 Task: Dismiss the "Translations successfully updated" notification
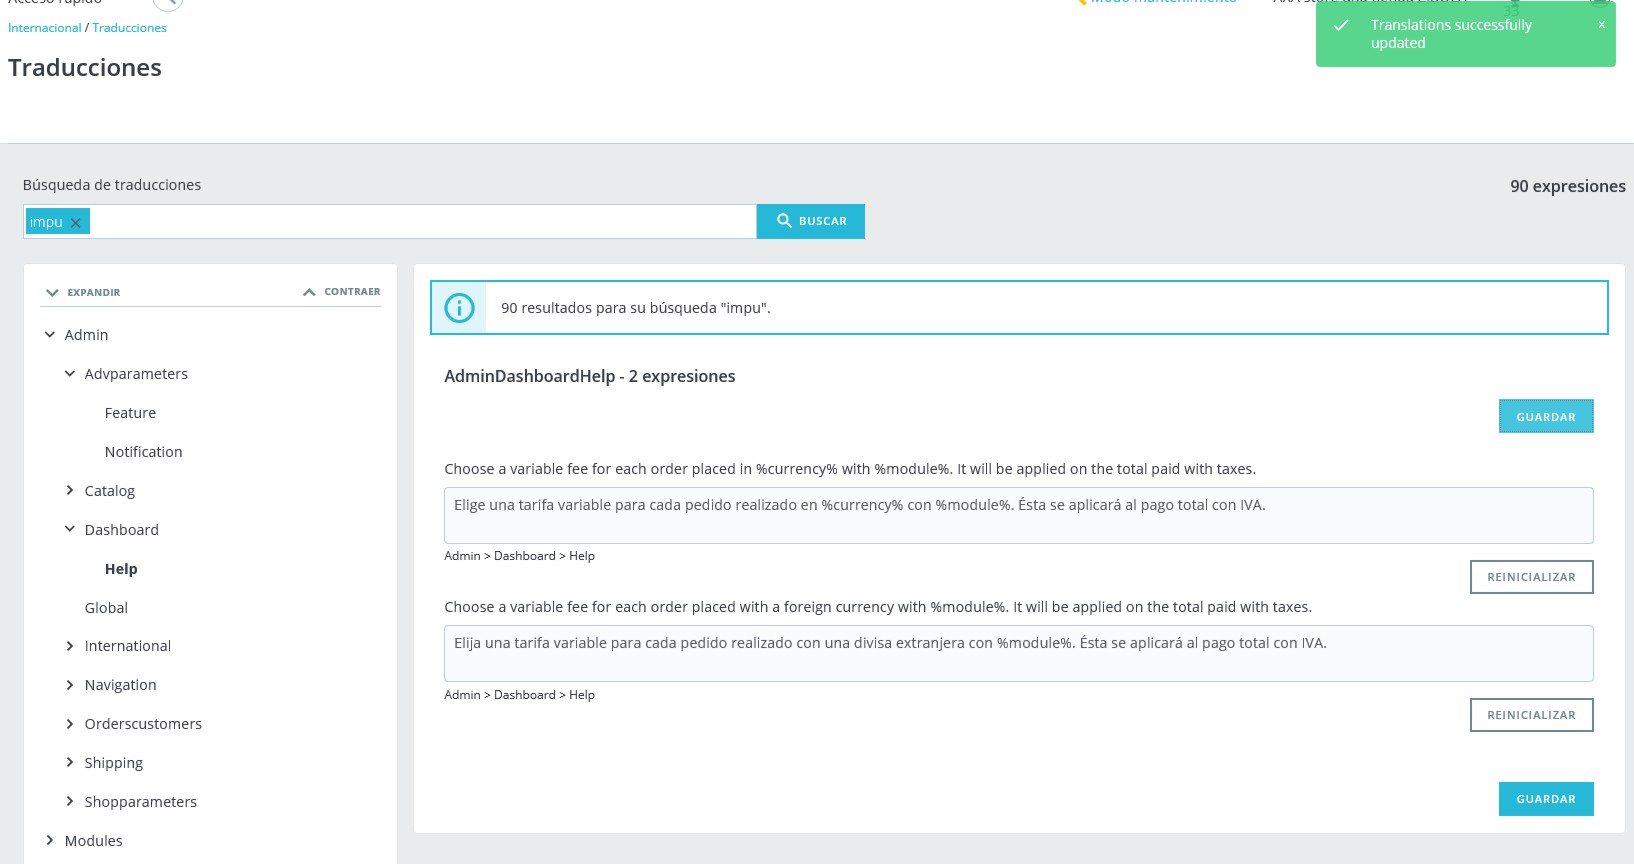[x=1601, y=25]
